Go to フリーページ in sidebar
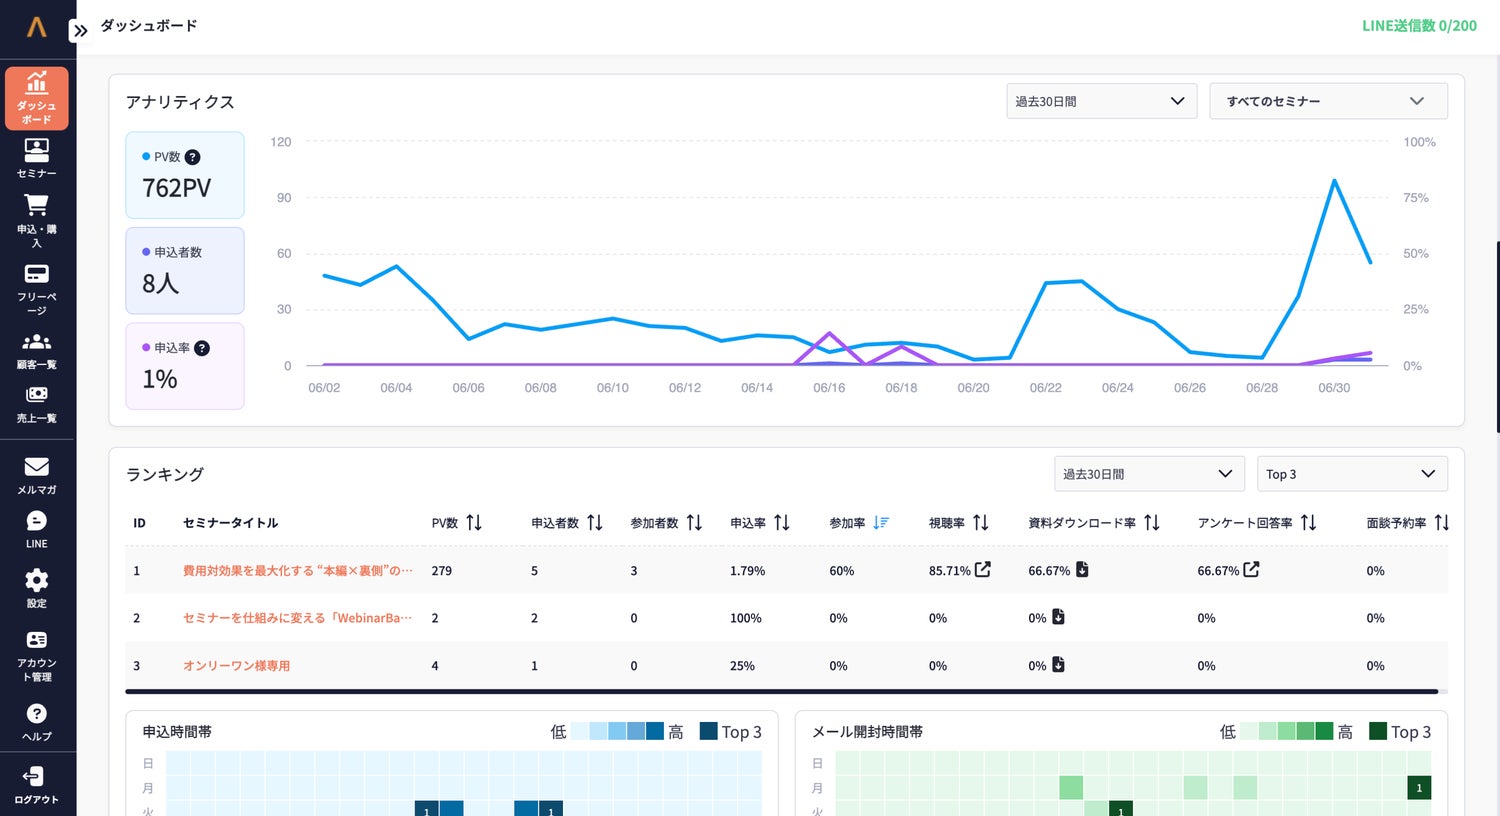1500x816 pixels. tap(36, 289)
